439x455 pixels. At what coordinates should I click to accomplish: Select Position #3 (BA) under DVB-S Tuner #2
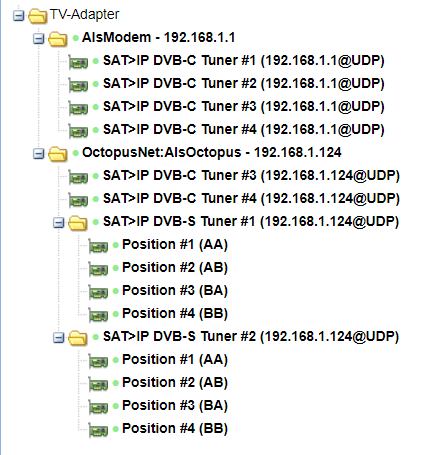175,406
